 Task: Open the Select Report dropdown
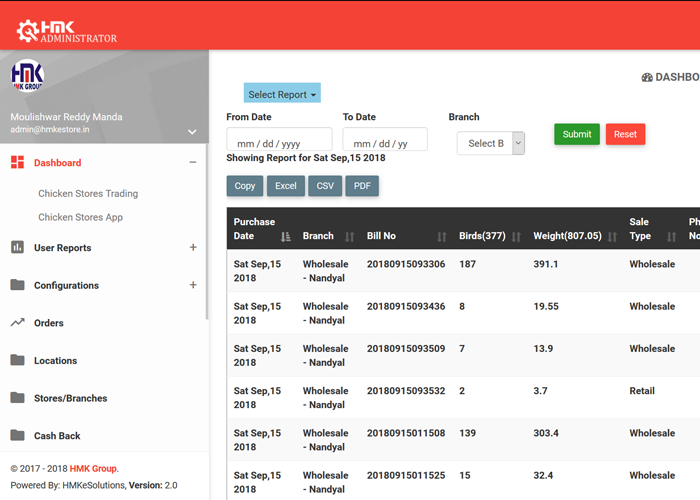click(x=282, y=94)
